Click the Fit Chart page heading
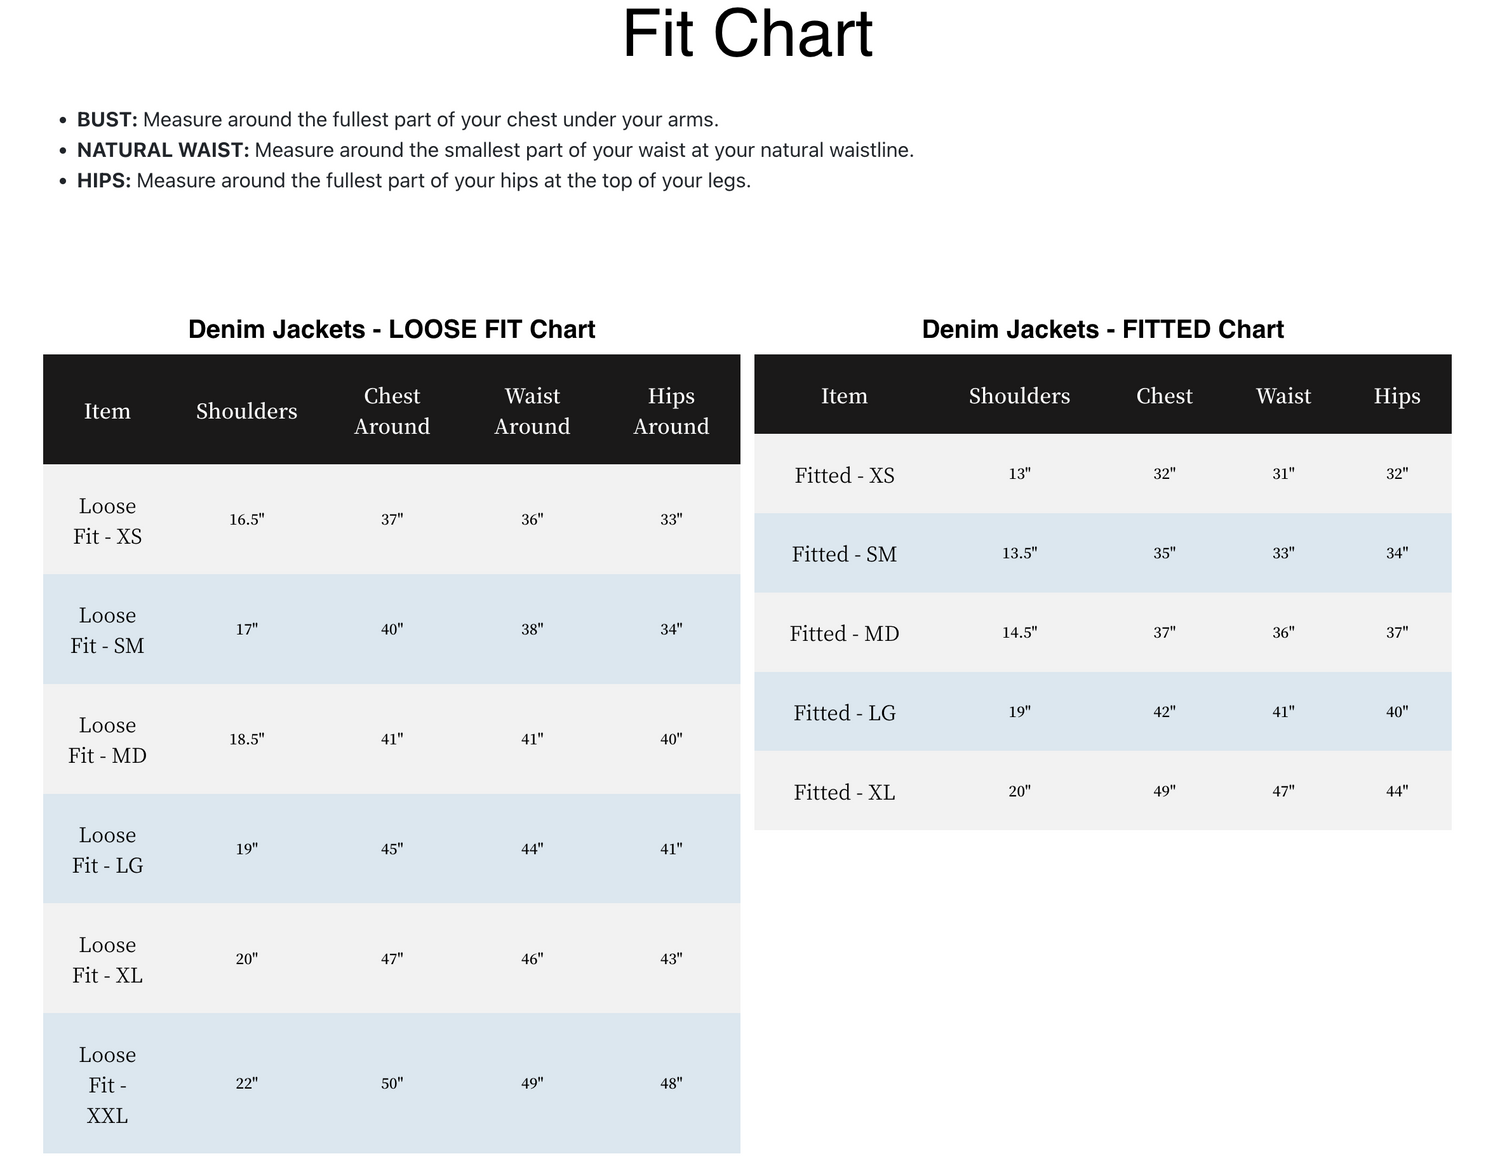 (748, 34)
